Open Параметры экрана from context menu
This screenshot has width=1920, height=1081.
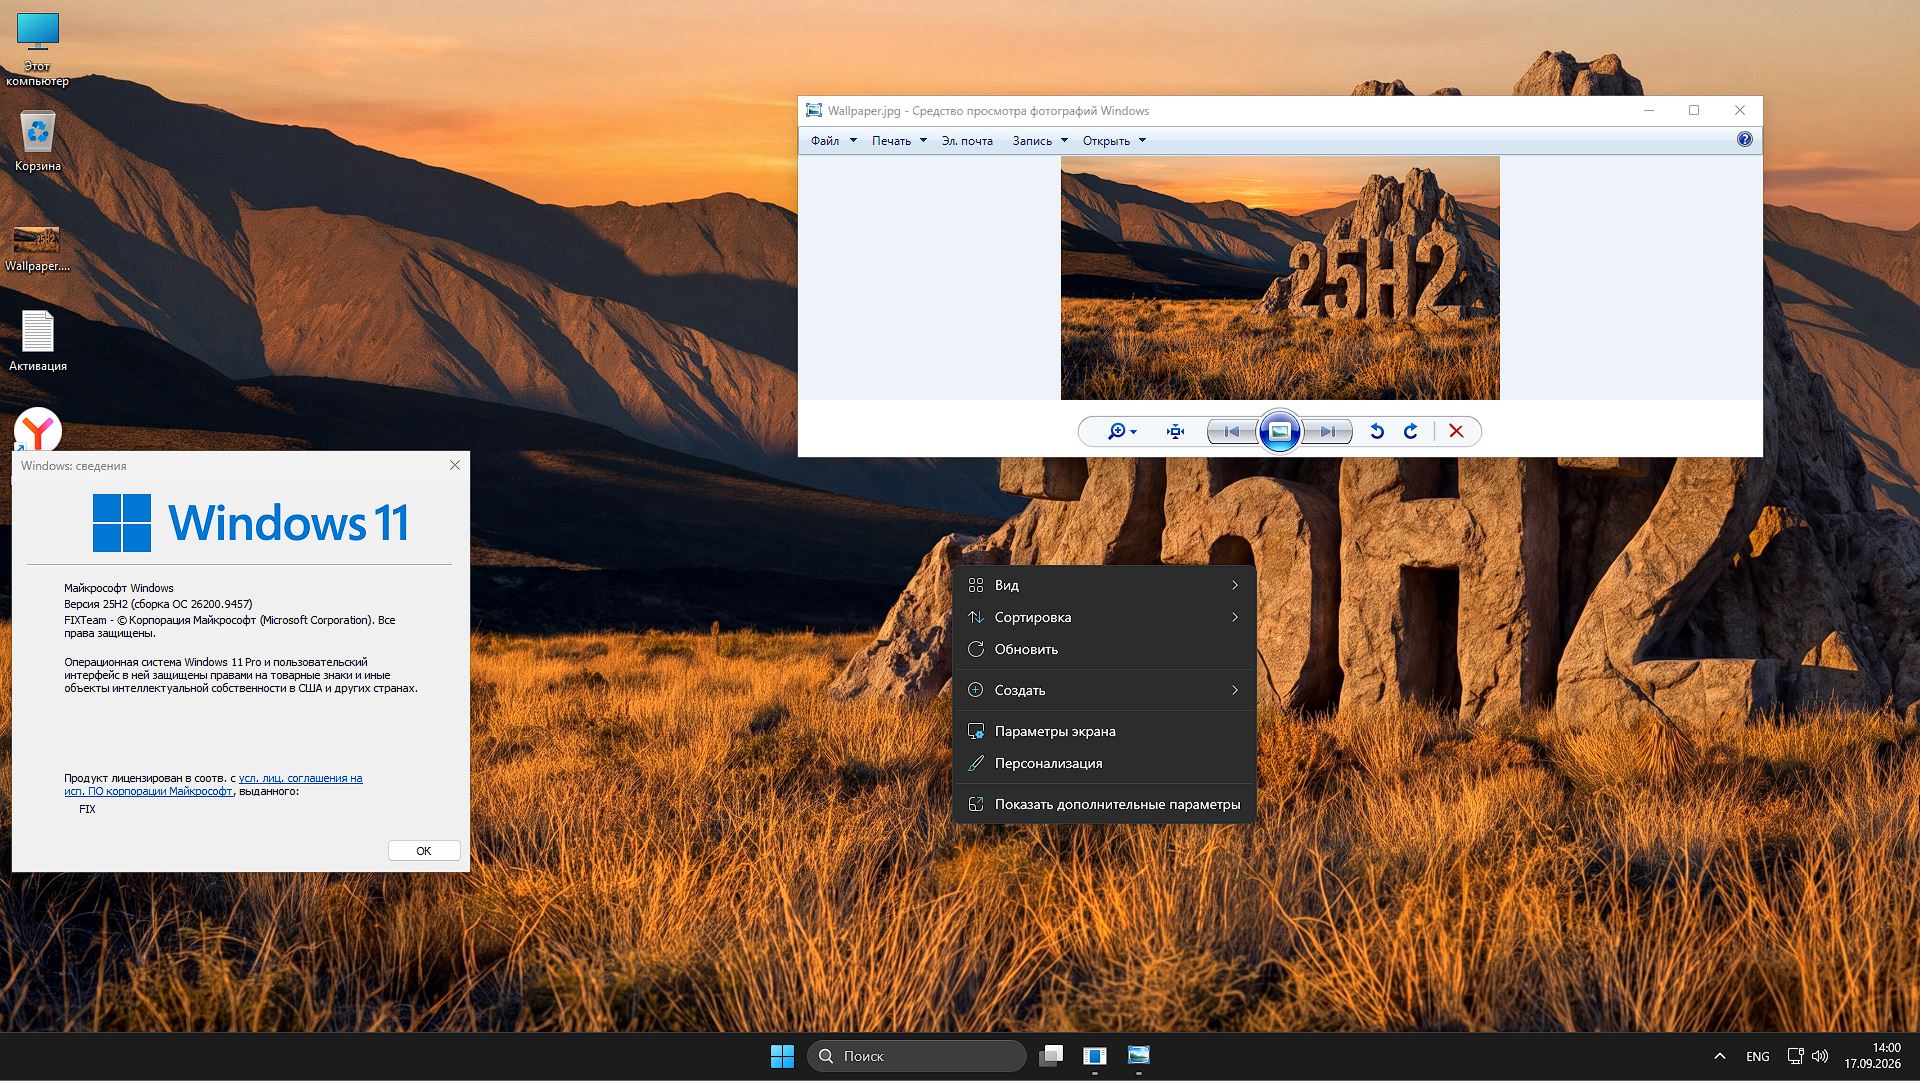point(1104,731)
